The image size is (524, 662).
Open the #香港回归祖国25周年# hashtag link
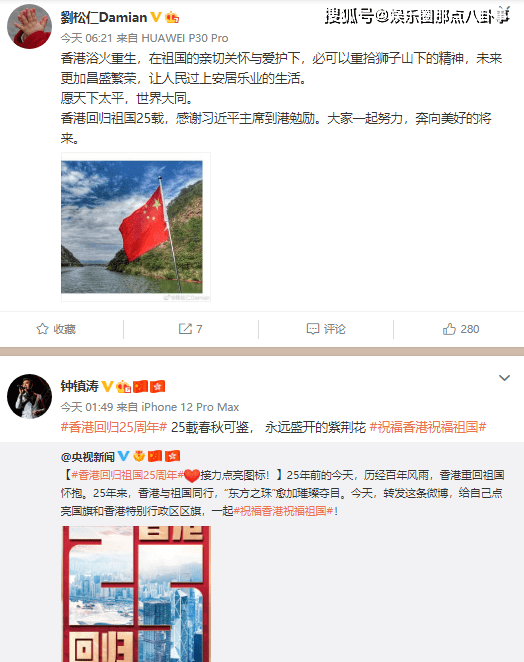click(127, 475)
